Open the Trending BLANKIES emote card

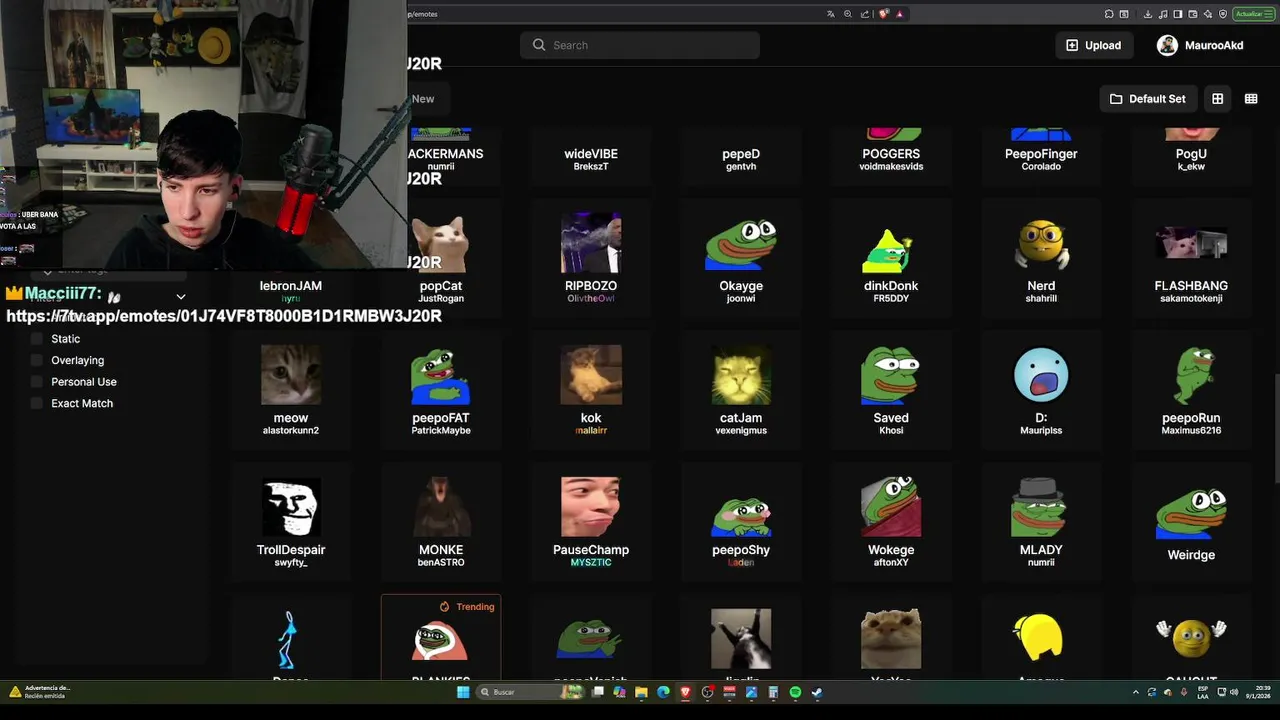[x=441, y=638]
